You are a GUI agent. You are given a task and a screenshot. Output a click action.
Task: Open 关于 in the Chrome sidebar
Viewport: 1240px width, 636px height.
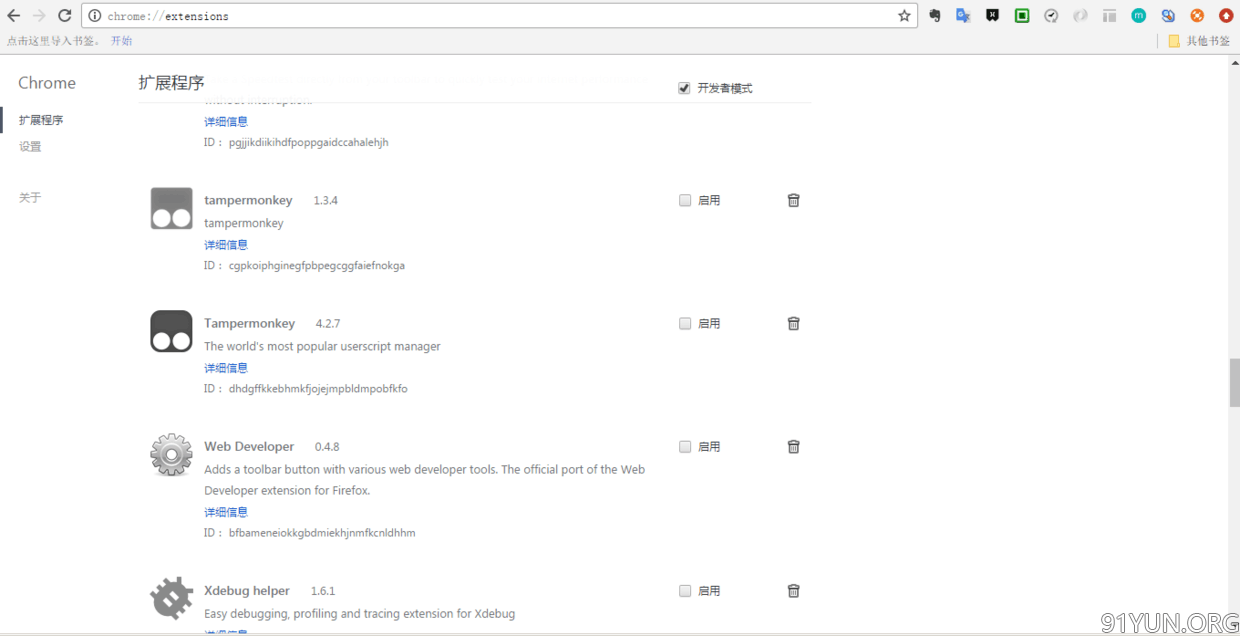tap(30, 197)
